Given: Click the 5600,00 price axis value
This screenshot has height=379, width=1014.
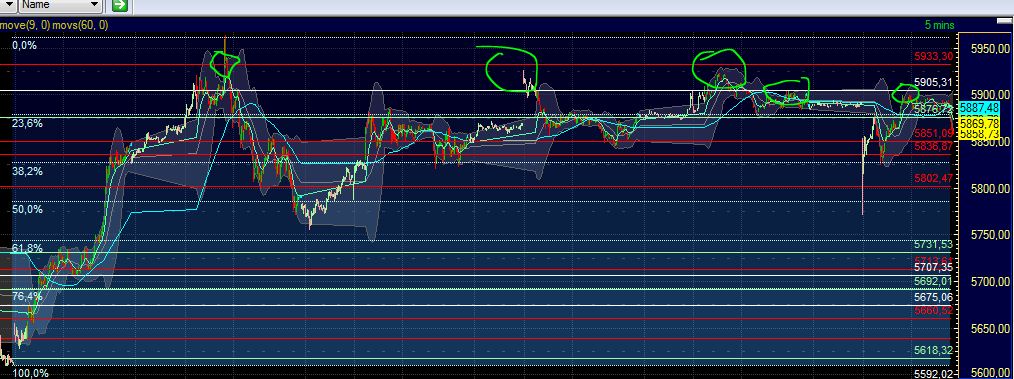Looking at the screenshot, I should [991, 374].
